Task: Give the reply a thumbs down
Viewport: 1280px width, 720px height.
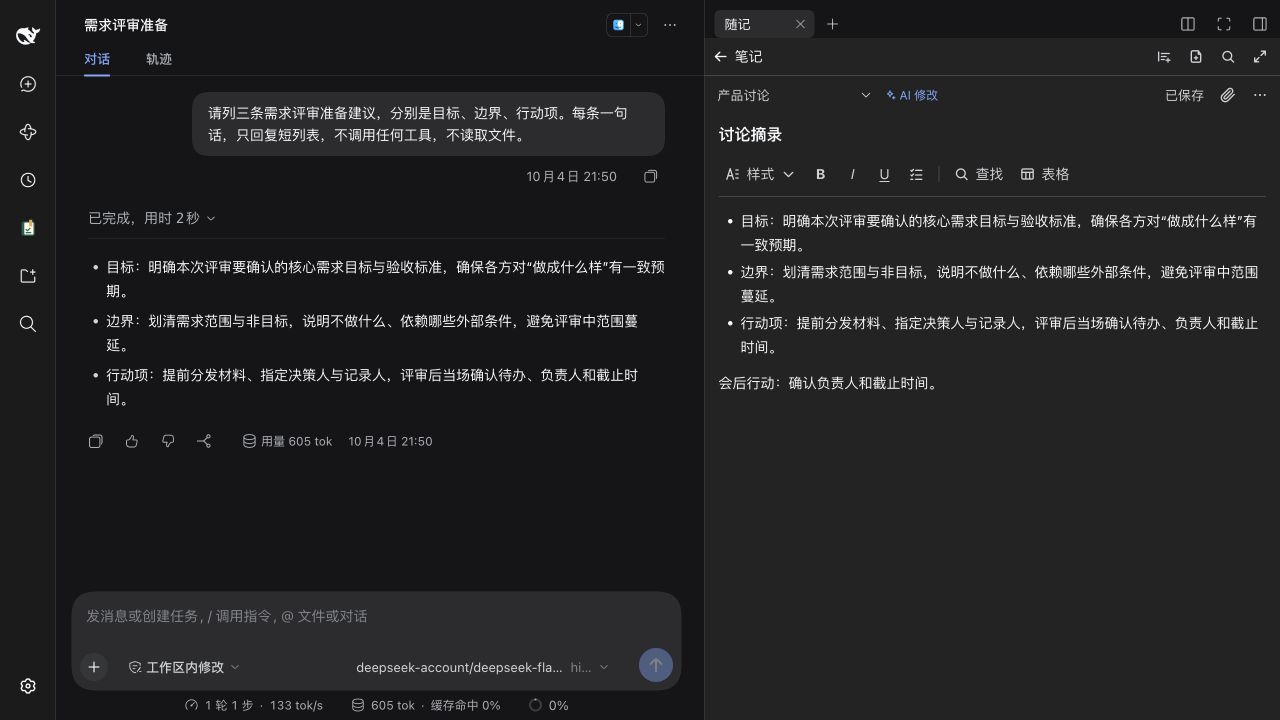Action: tap(168, 441)
